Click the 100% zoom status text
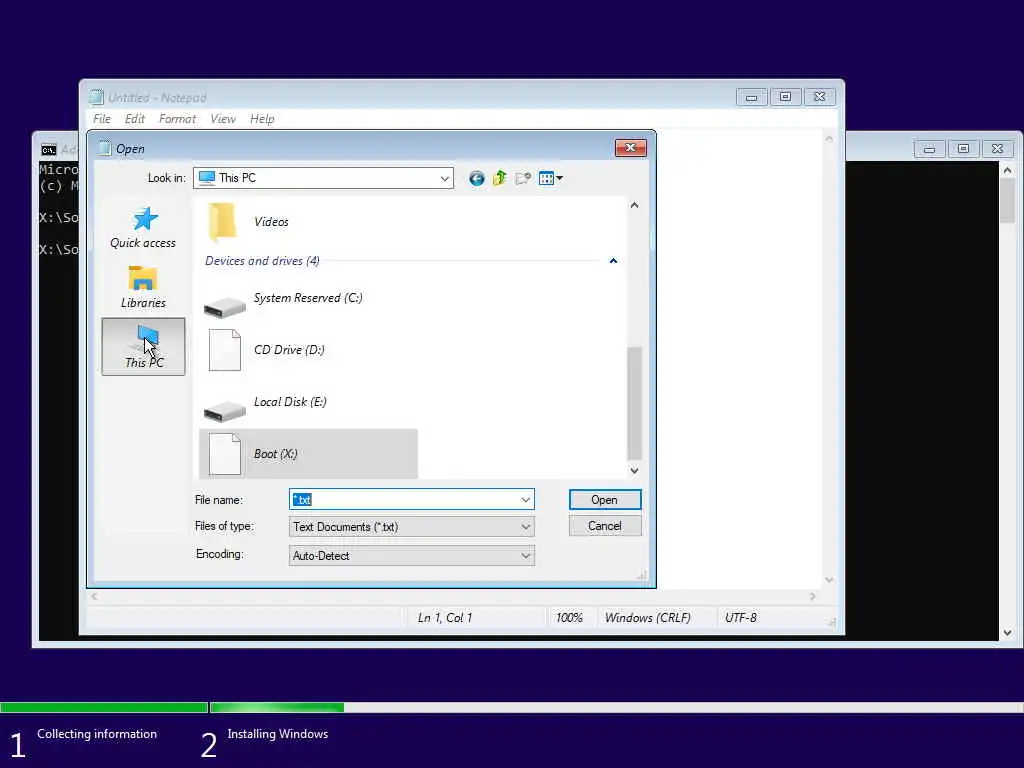Image resolution: width=1024 pixels, height=768 pixels. click(569, 618)
